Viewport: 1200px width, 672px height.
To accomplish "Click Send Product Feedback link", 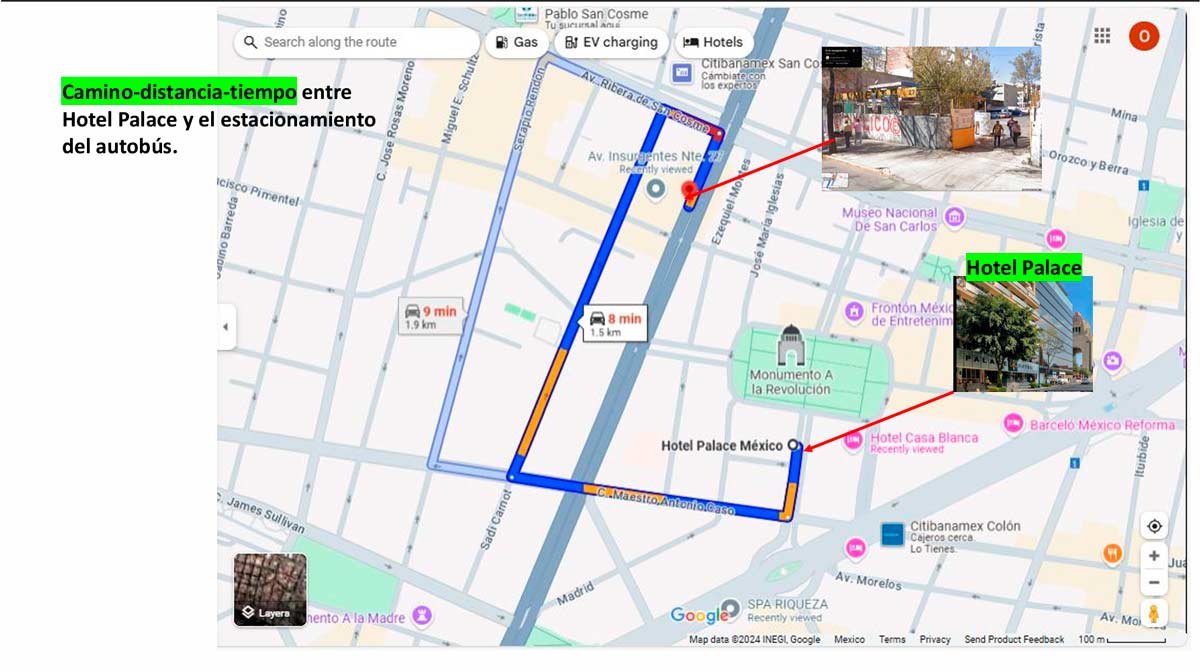I will coord(1014,640).
